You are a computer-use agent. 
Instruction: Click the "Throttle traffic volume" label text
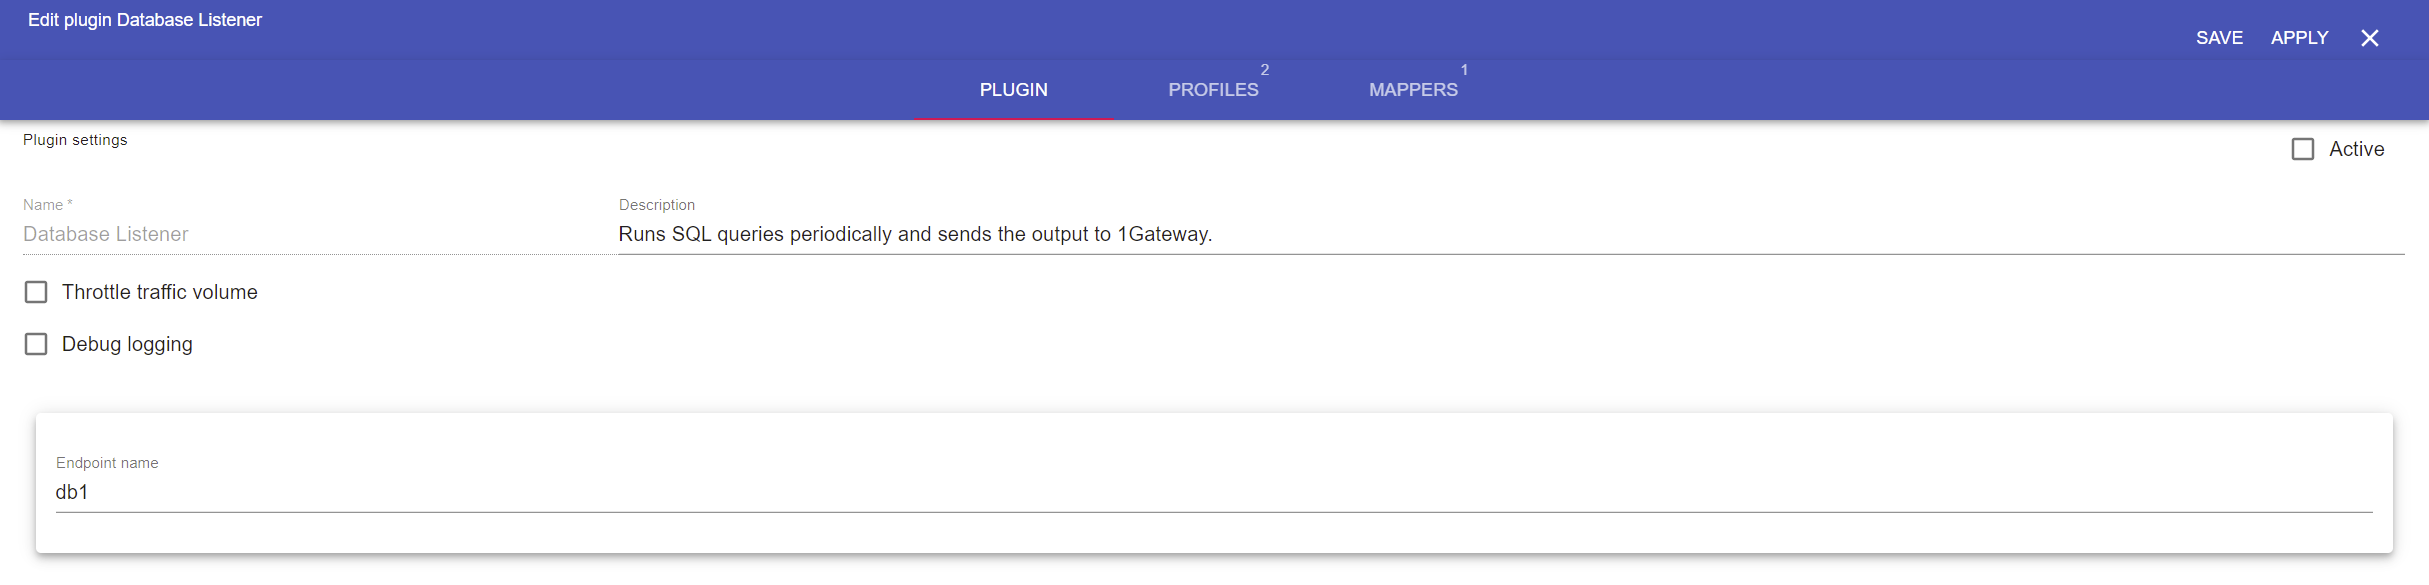pos(160,292)
